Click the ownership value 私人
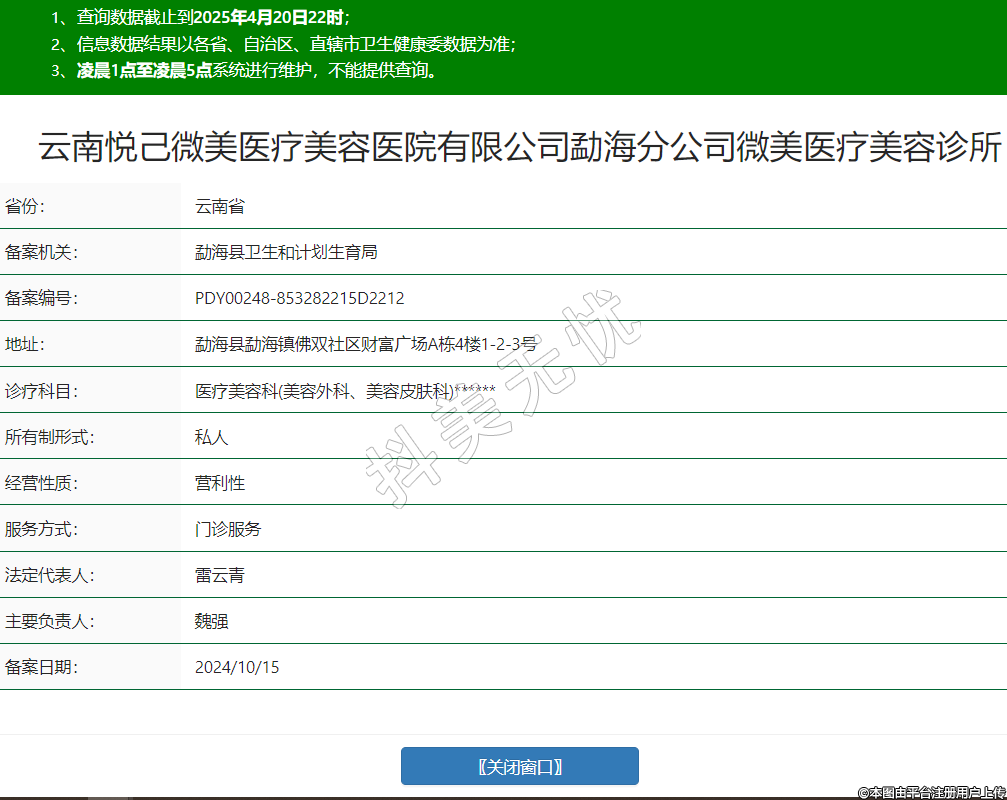 click(x=212, y=437)
